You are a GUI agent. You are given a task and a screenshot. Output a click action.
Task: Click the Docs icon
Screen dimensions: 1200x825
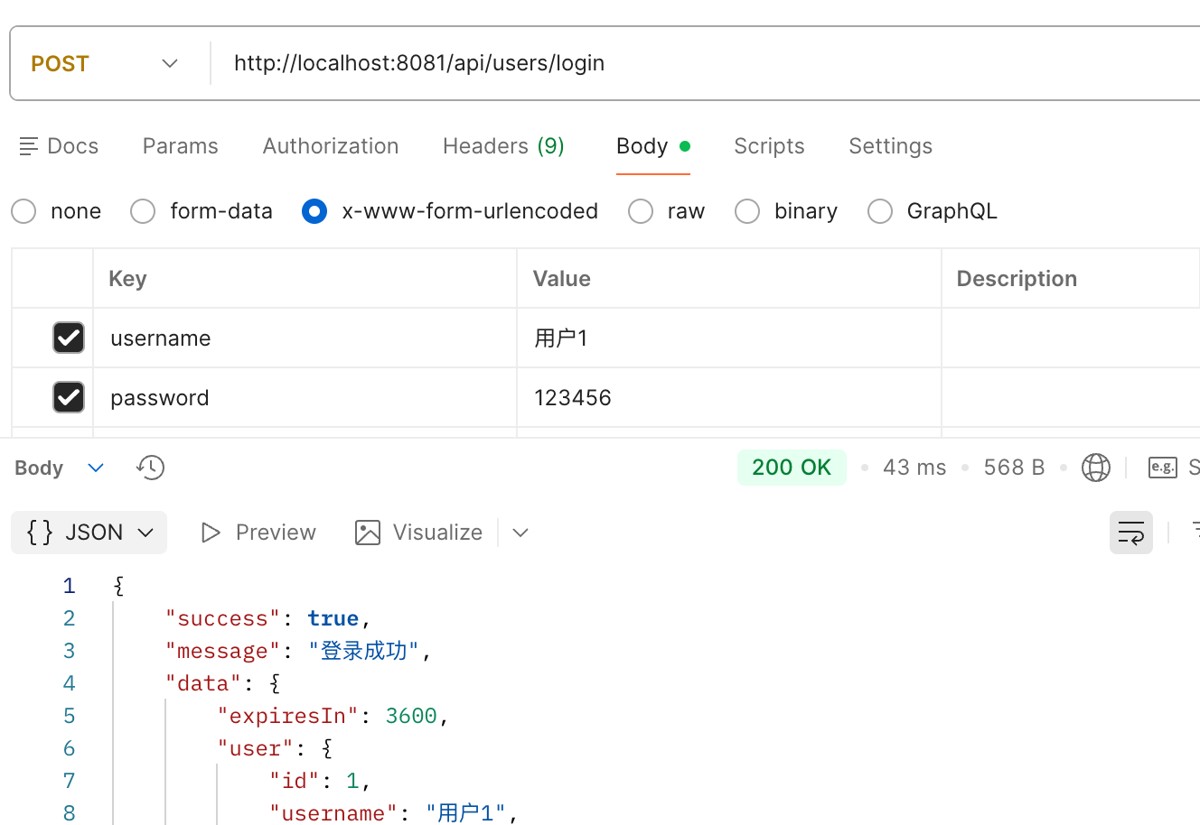29,146
